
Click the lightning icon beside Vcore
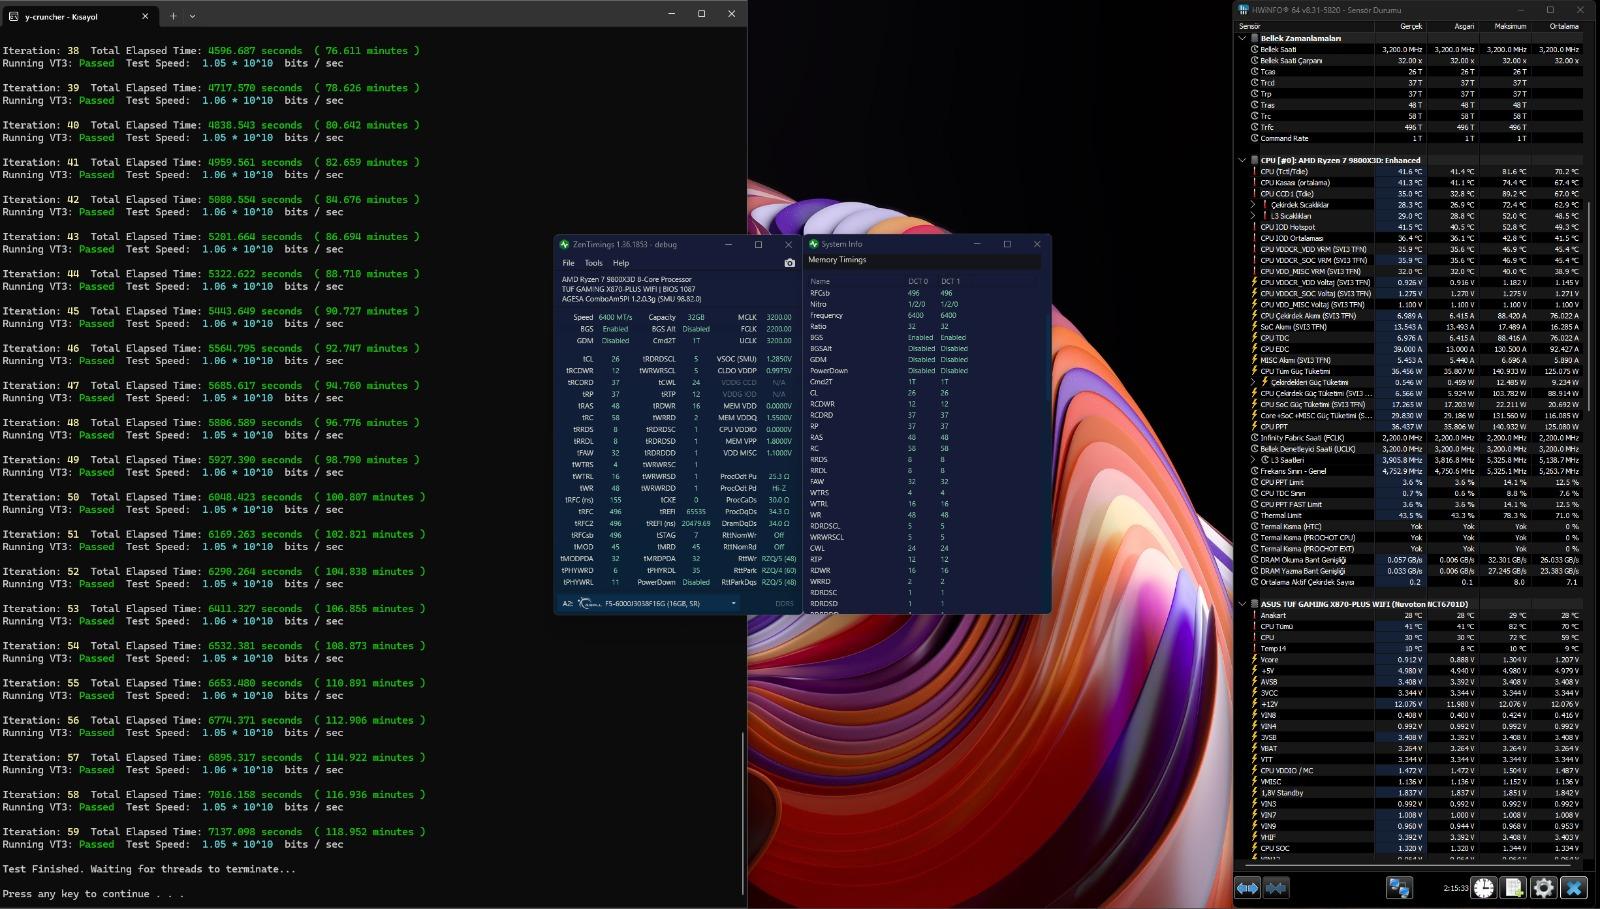[1255, 660]
